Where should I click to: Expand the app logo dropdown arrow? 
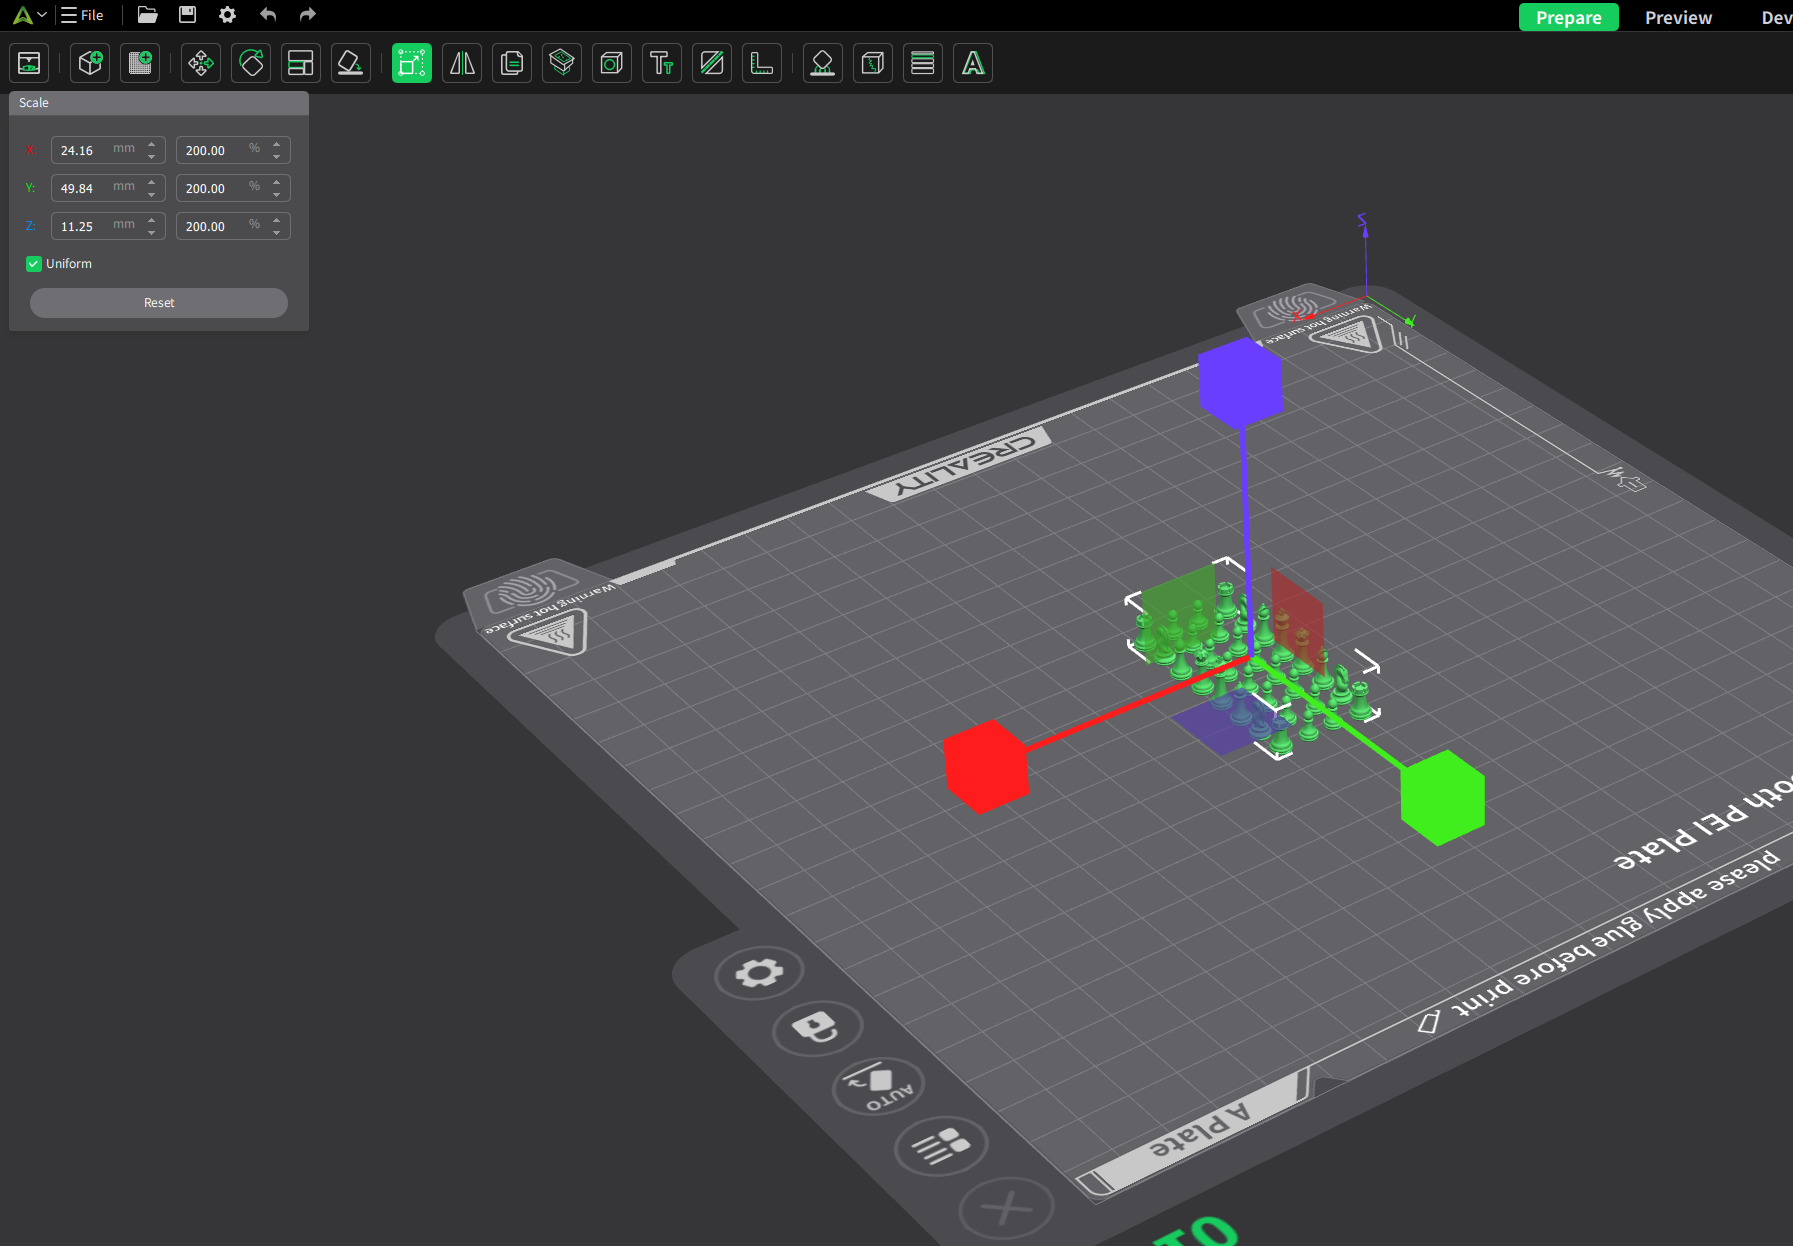point(42,15)
